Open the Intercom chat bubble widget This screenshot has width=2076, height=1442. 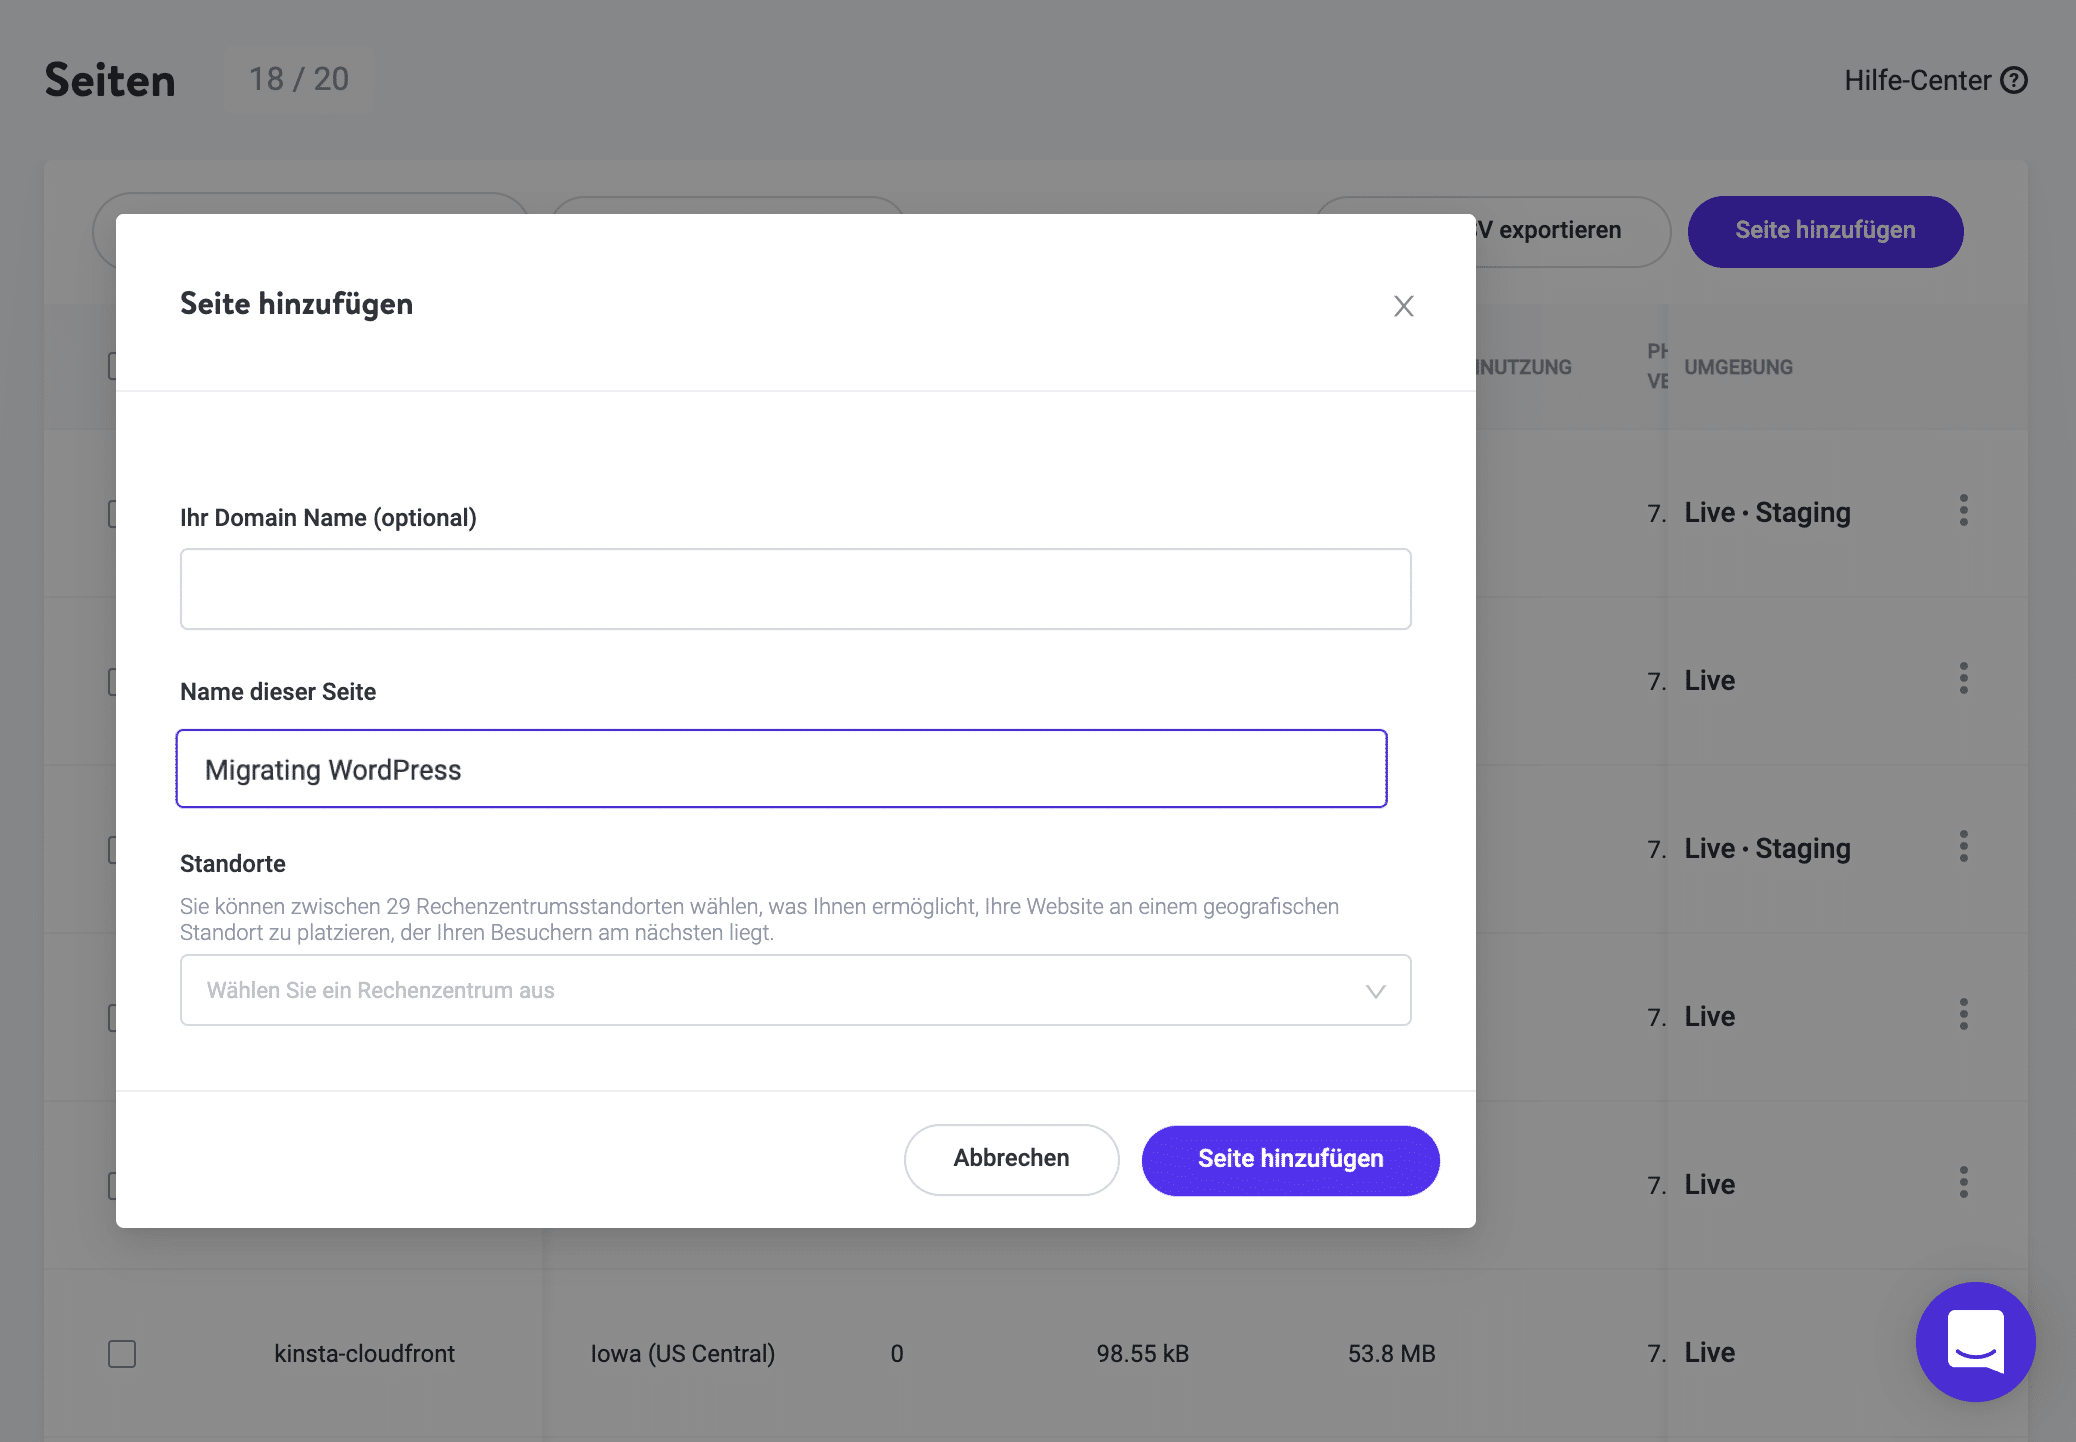(1975, 1343)
